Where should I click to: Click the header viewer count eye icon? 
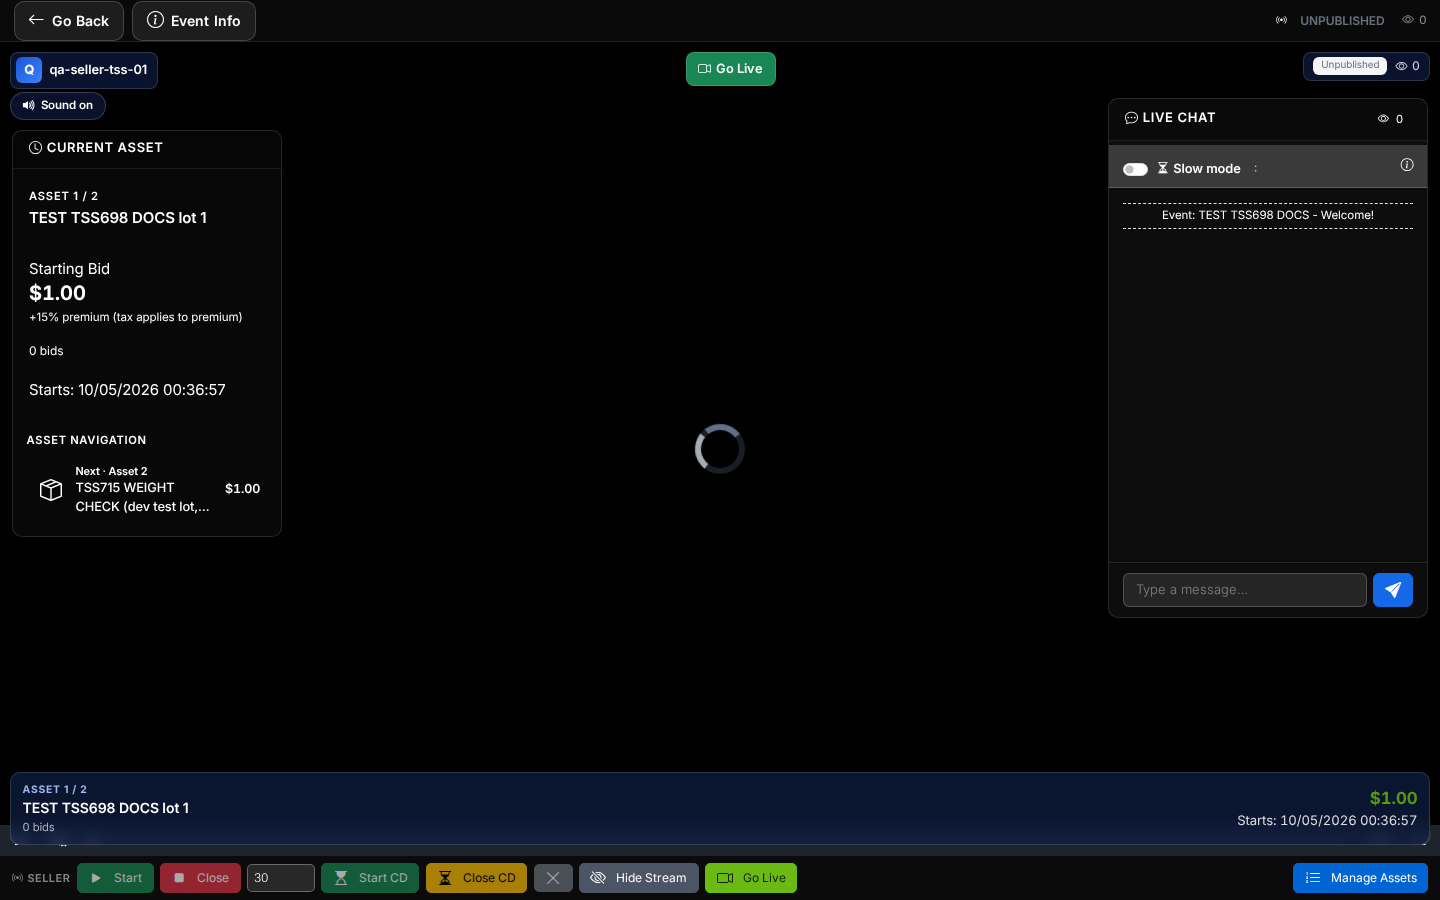(1408, 20)
